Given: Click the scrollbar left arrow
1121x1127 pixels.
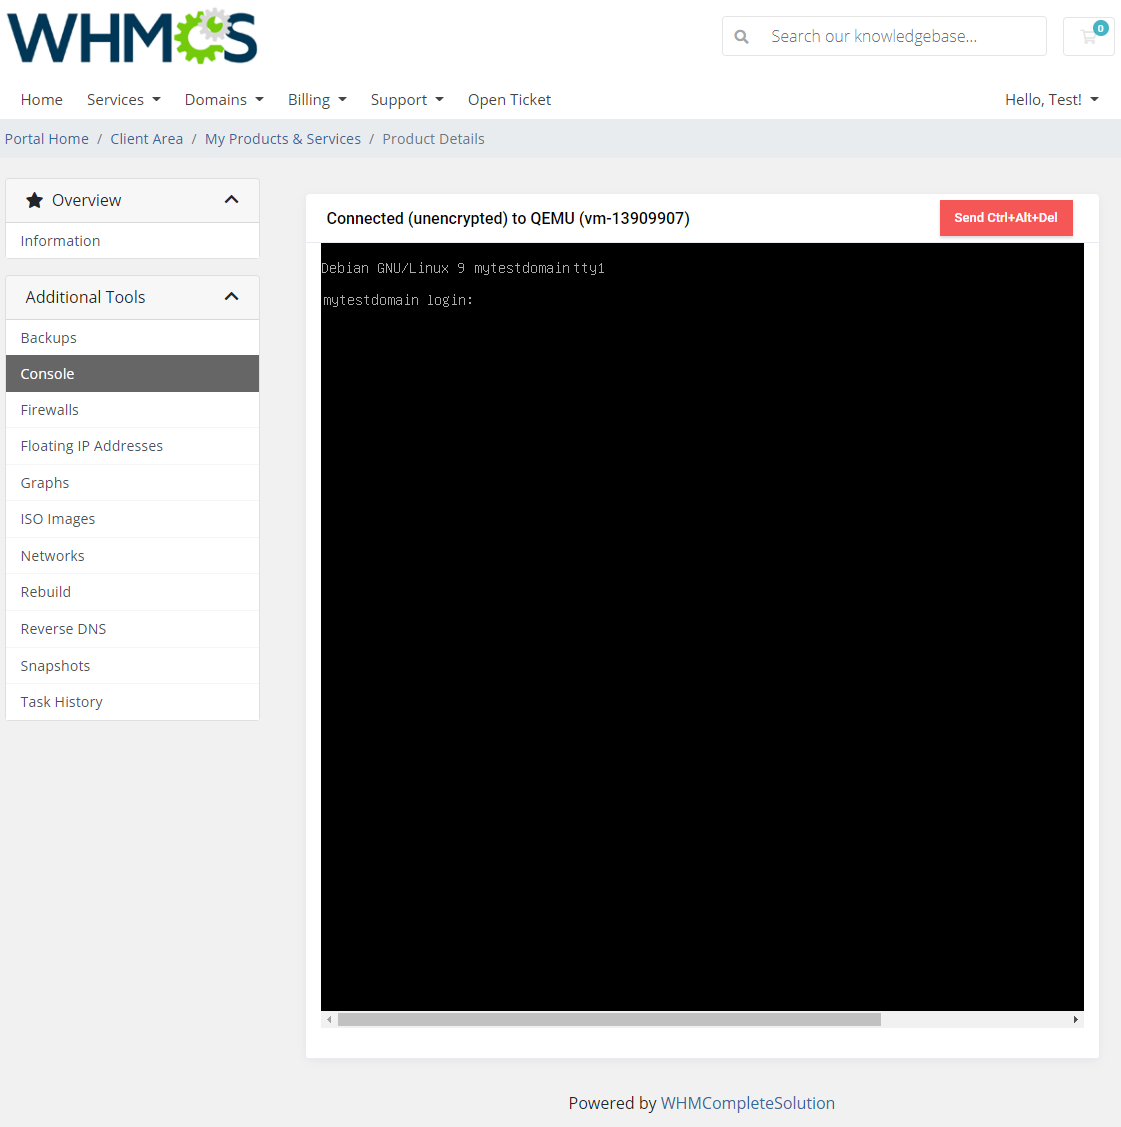Looking at the screenshot, I should point(329,1019).
